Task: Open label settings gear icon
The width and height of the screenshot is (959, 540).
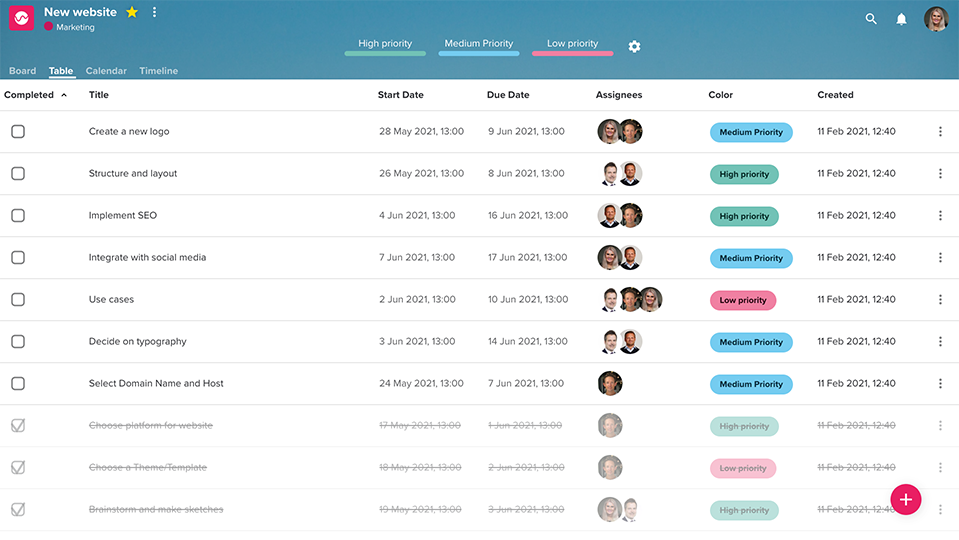Action: 634,46
